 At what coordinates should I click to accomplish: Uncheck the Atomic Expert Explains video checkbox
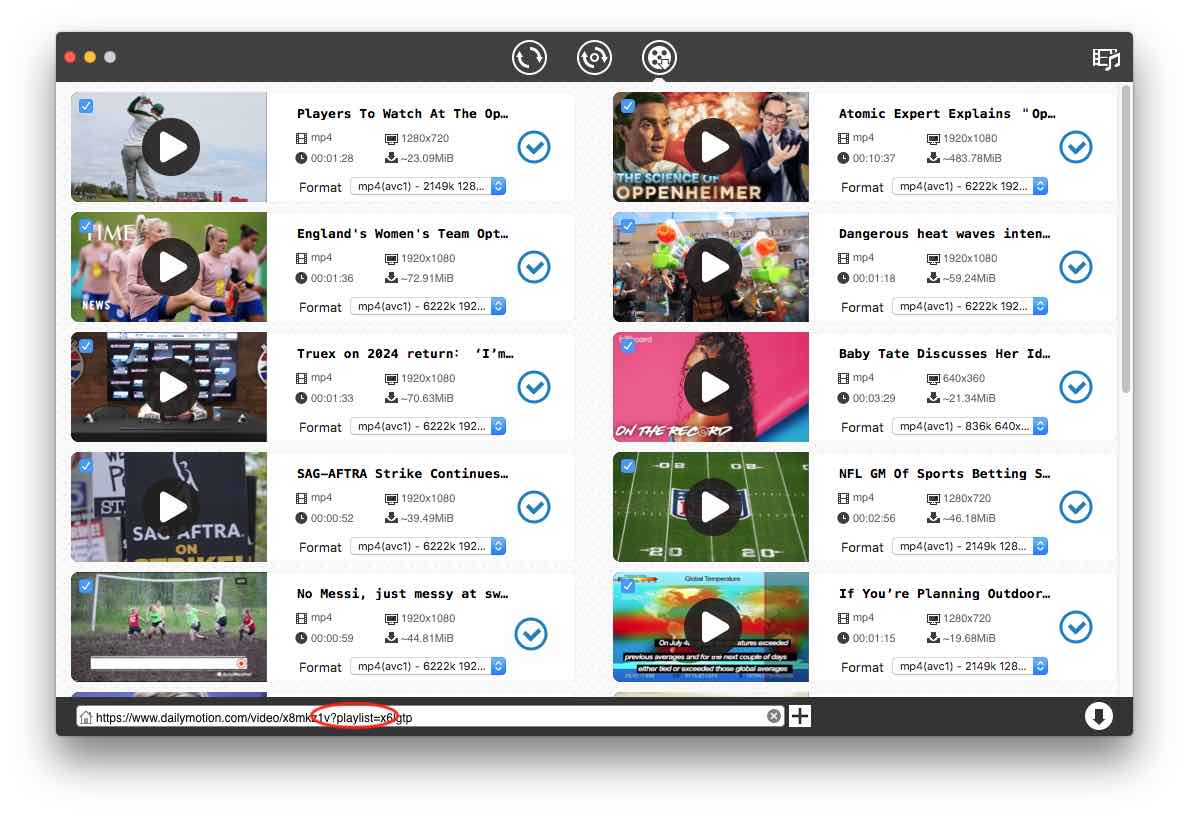point(628,106)
